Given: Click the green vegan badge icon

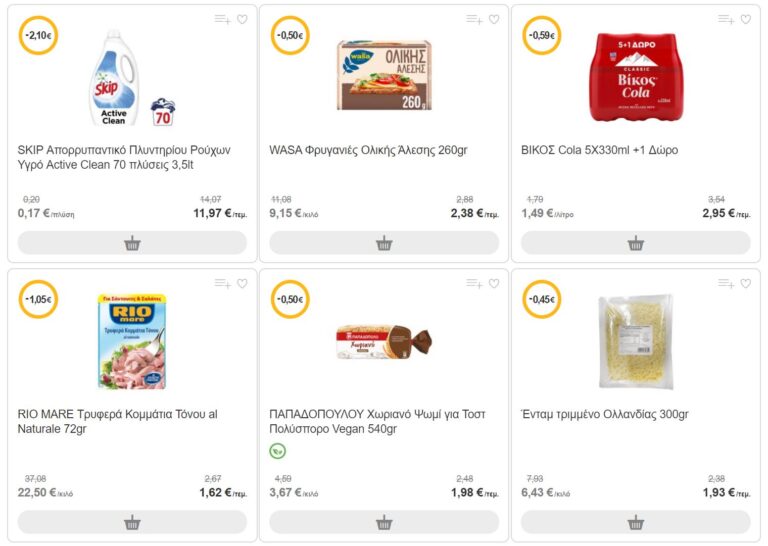Looking at the screenshot, I should coord(278,451).
